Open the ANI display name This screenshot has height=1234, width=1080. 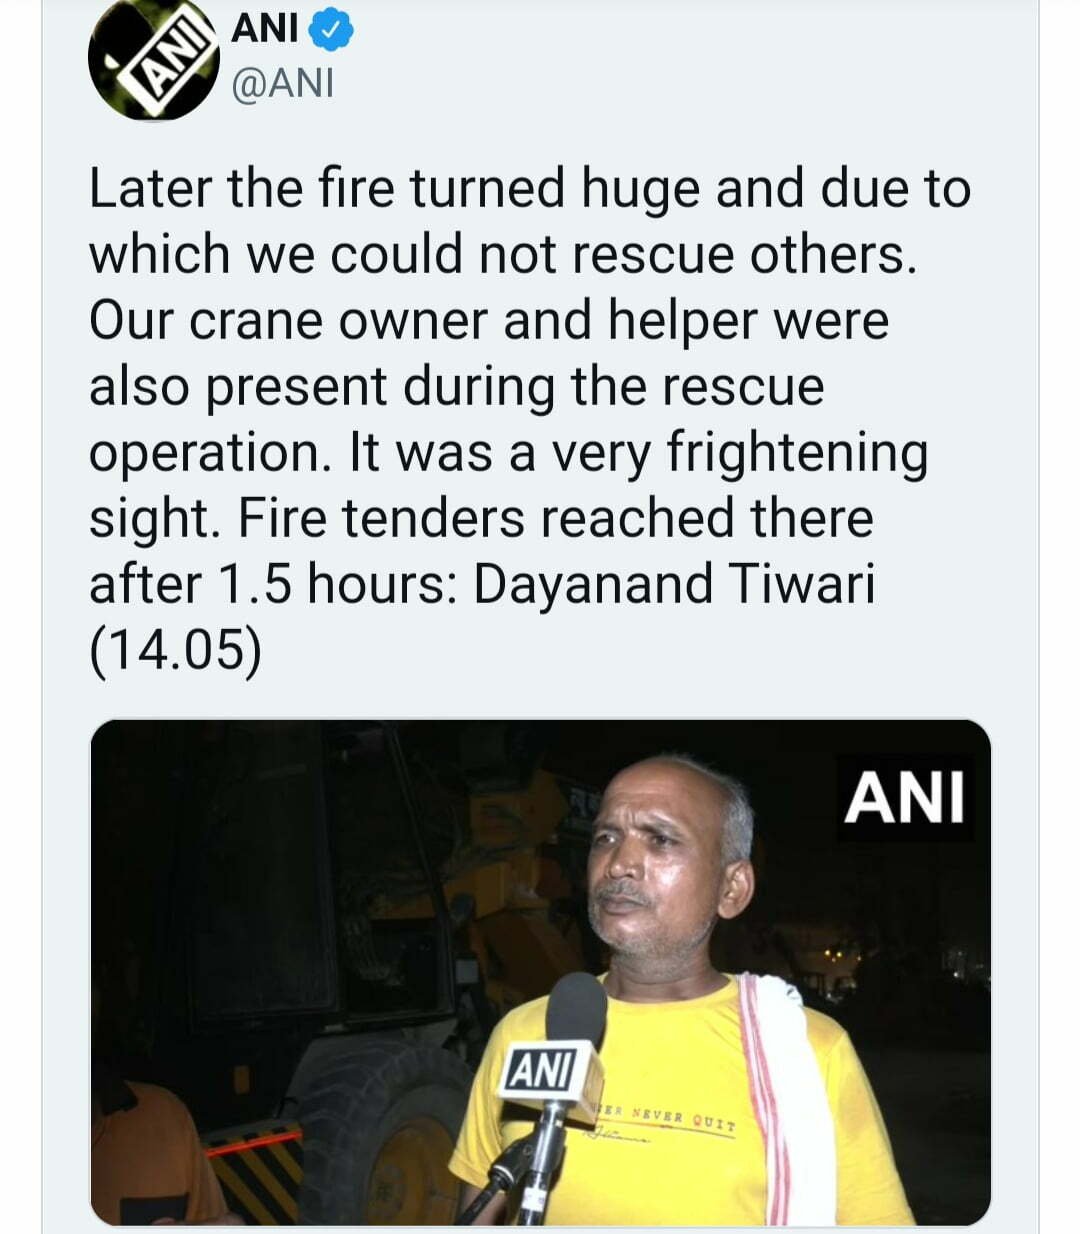(x=265, y=29)
